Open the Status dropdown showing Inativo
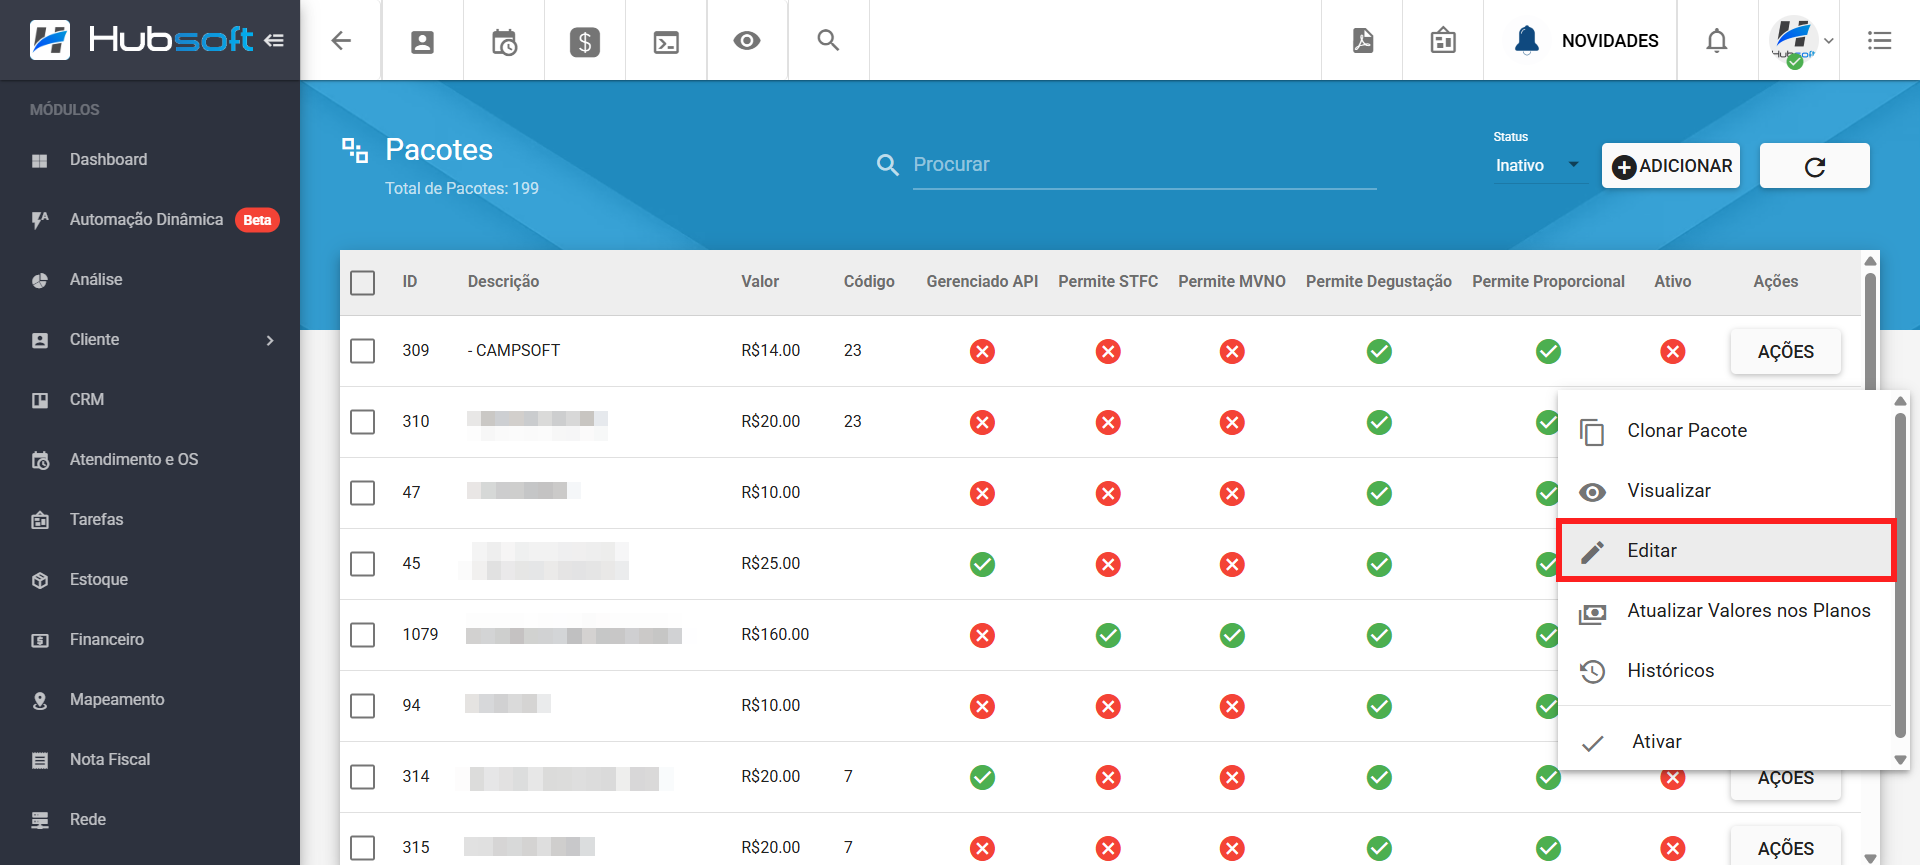Screen dimensions: 1920x865 click(1538, 166)
